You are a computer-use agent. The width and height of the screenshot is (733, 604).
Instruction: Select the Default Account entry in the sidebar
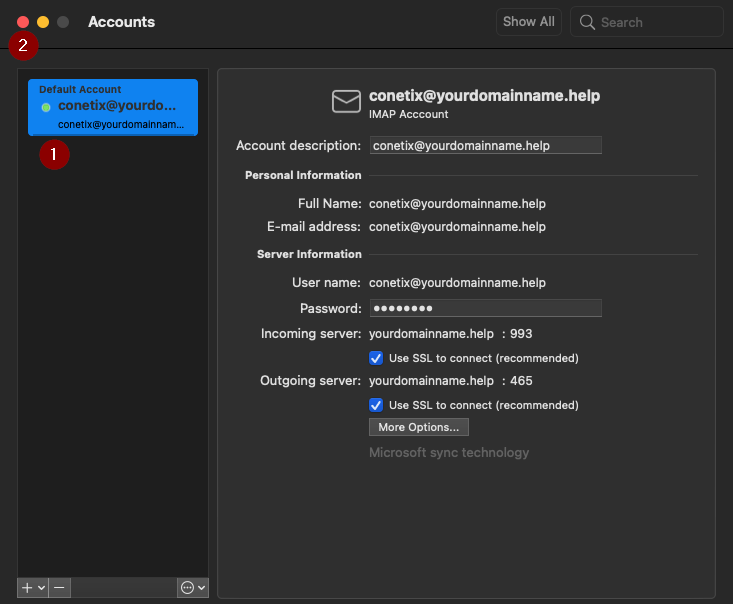113,108
